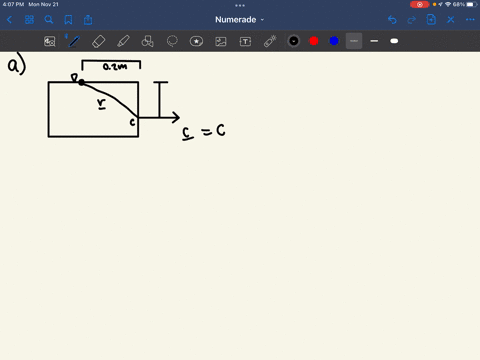This screenshot has width=480, height=360.
Task: Select the thickest stroke width
Action: [x=394, y=41]
